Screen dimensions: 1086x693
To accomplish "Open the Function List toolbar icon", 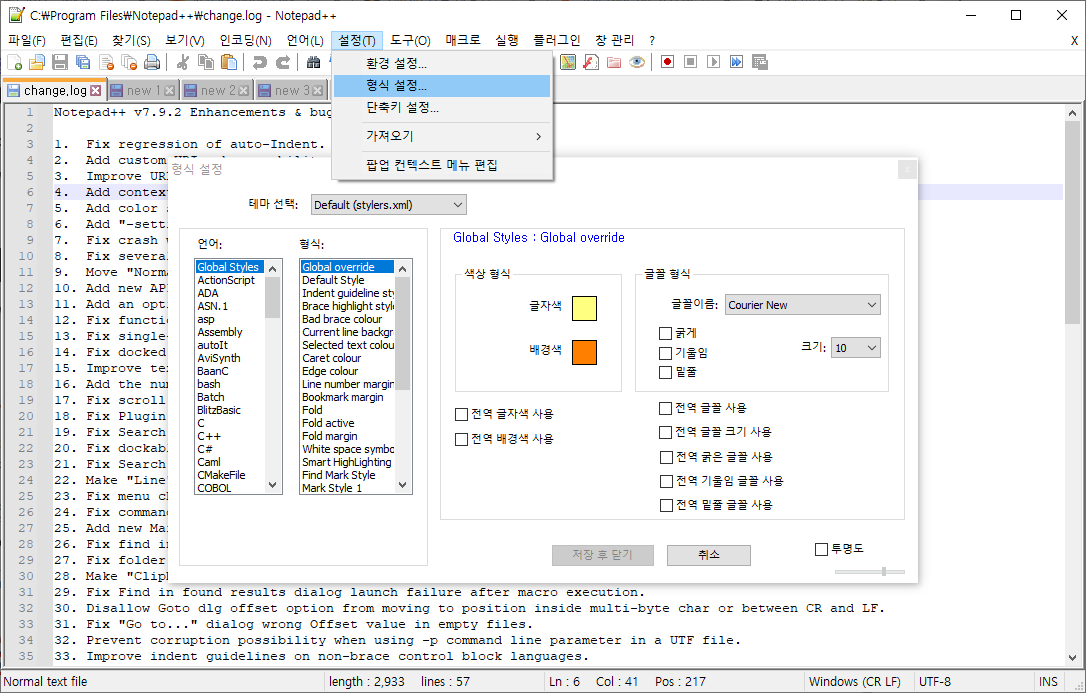I will click(591, 62).
